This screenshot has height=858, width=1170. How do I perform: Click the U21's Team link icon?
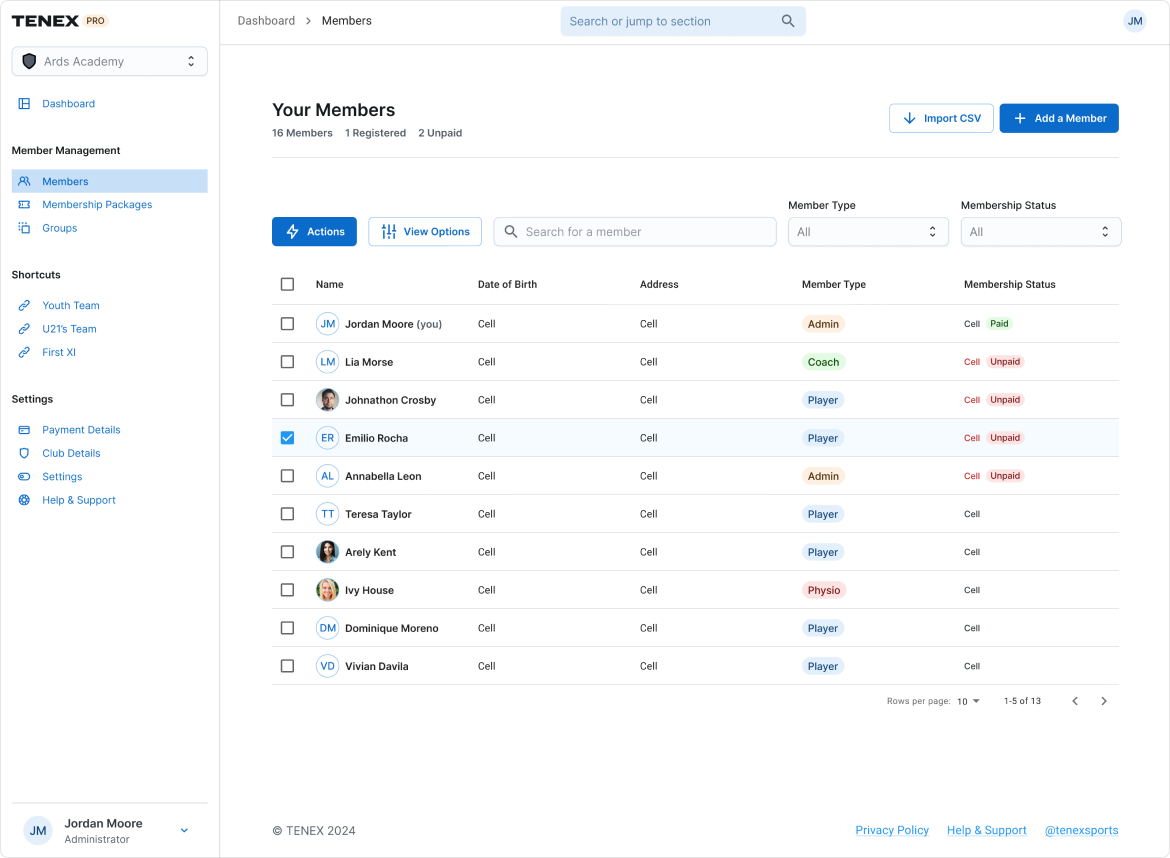point(25,329)
